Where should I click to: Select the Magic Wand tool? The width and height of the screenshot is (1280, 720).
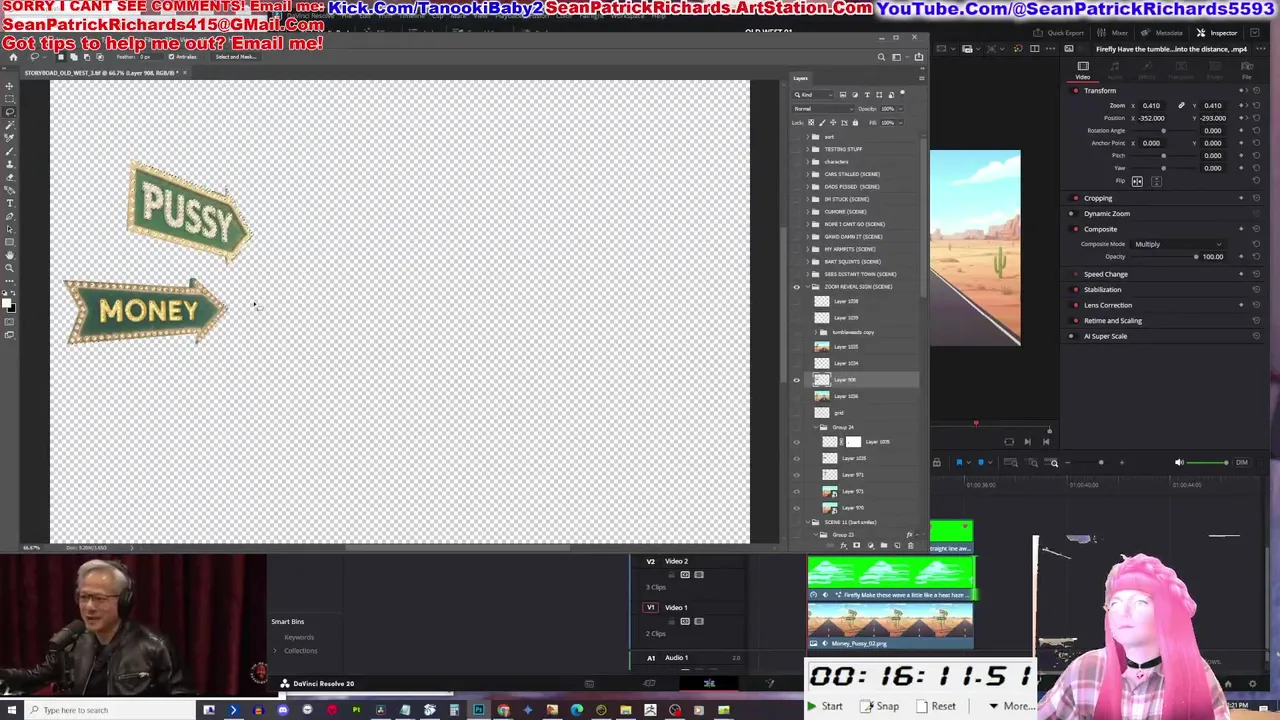coord(9,126)
